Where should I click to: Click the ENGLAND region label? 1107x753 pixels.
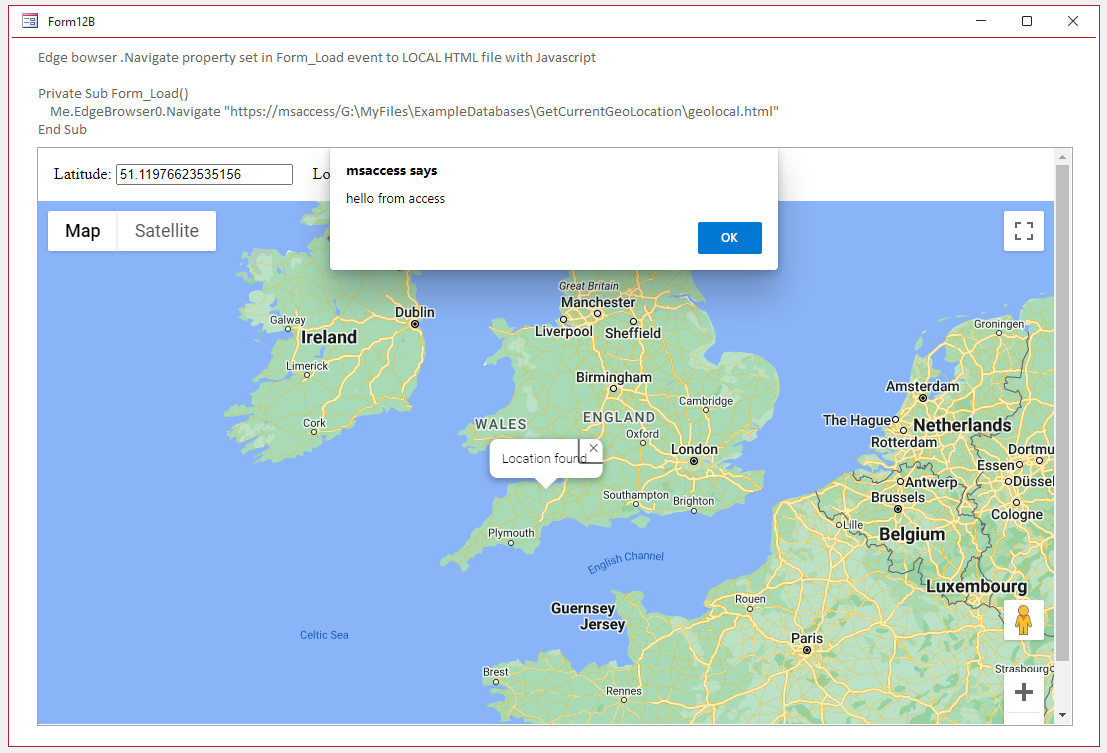(618, 417)
